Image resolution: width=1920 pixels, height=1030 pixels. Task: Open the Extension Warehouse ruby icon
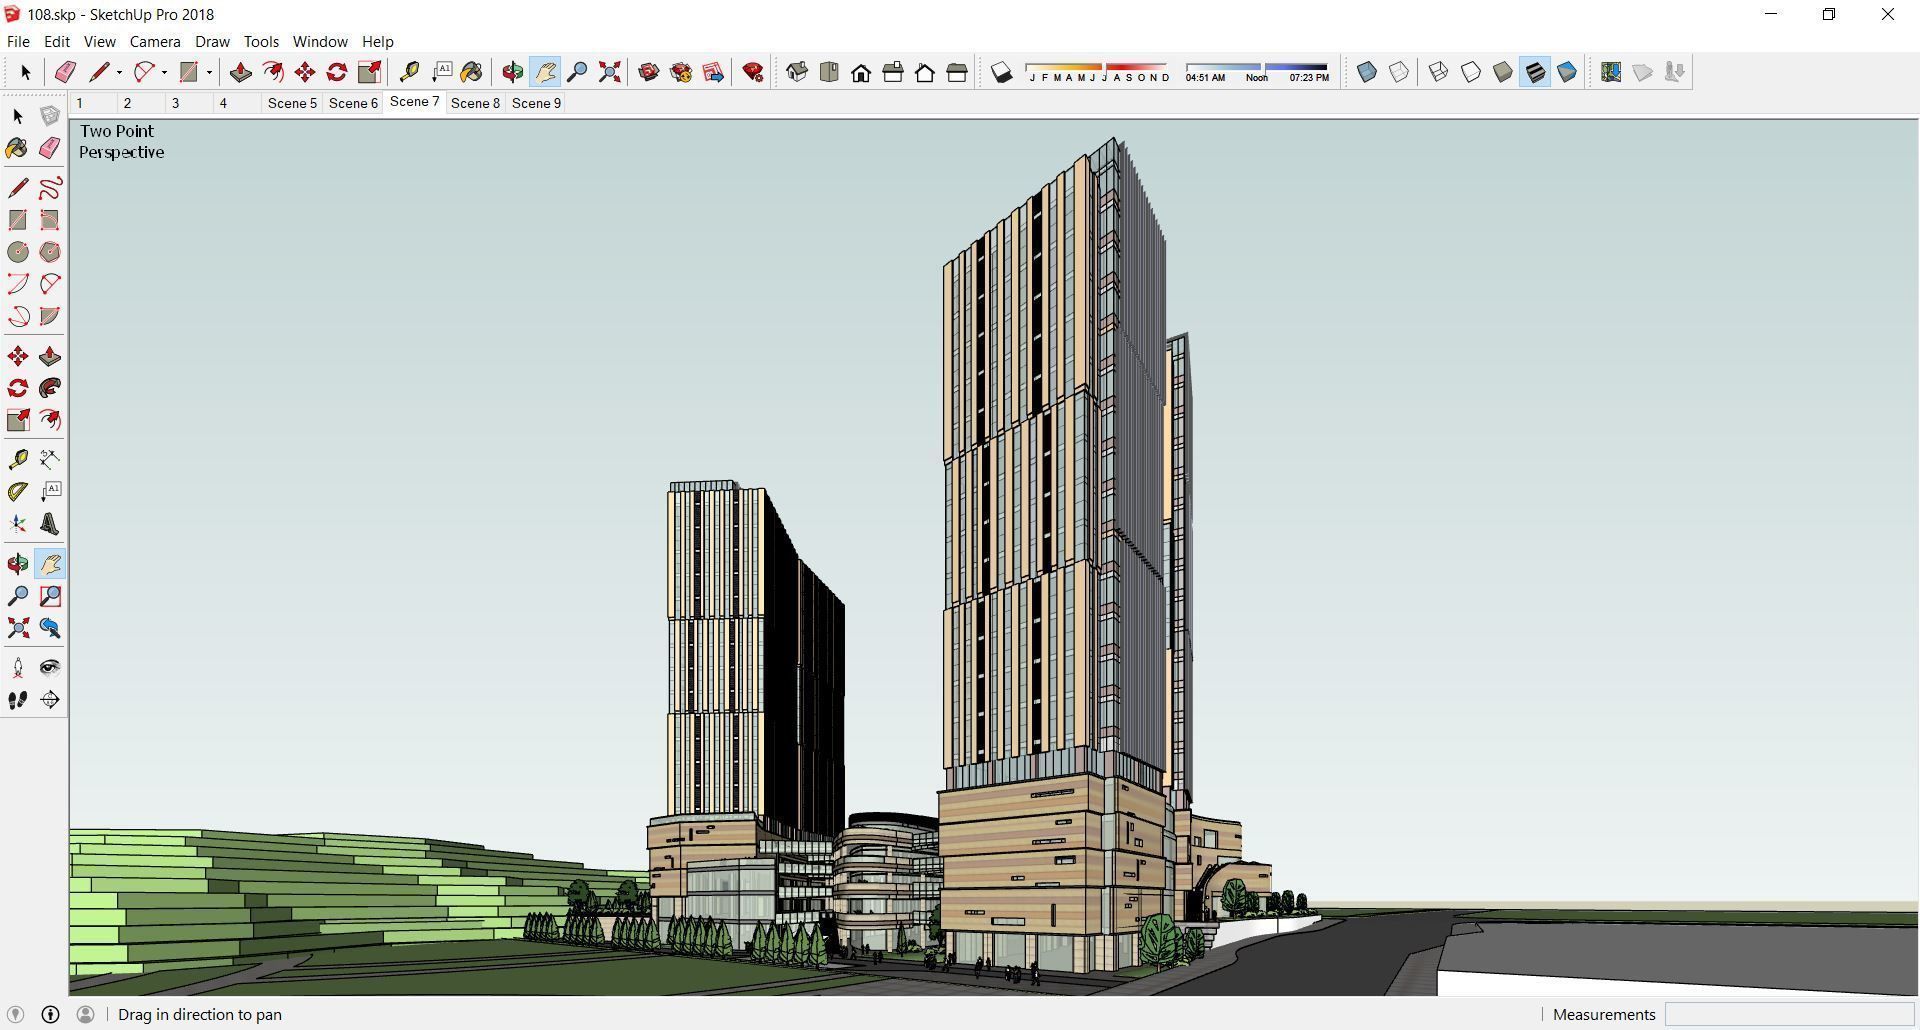click(753, 72)
